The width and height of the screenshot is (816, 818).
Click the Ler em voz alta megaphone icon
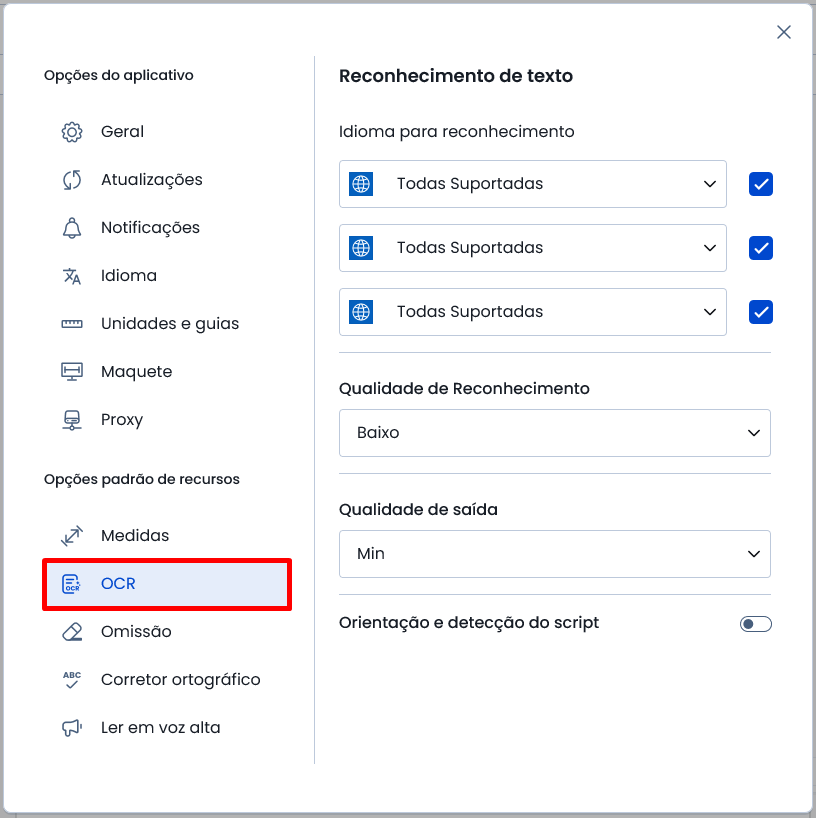72,728
